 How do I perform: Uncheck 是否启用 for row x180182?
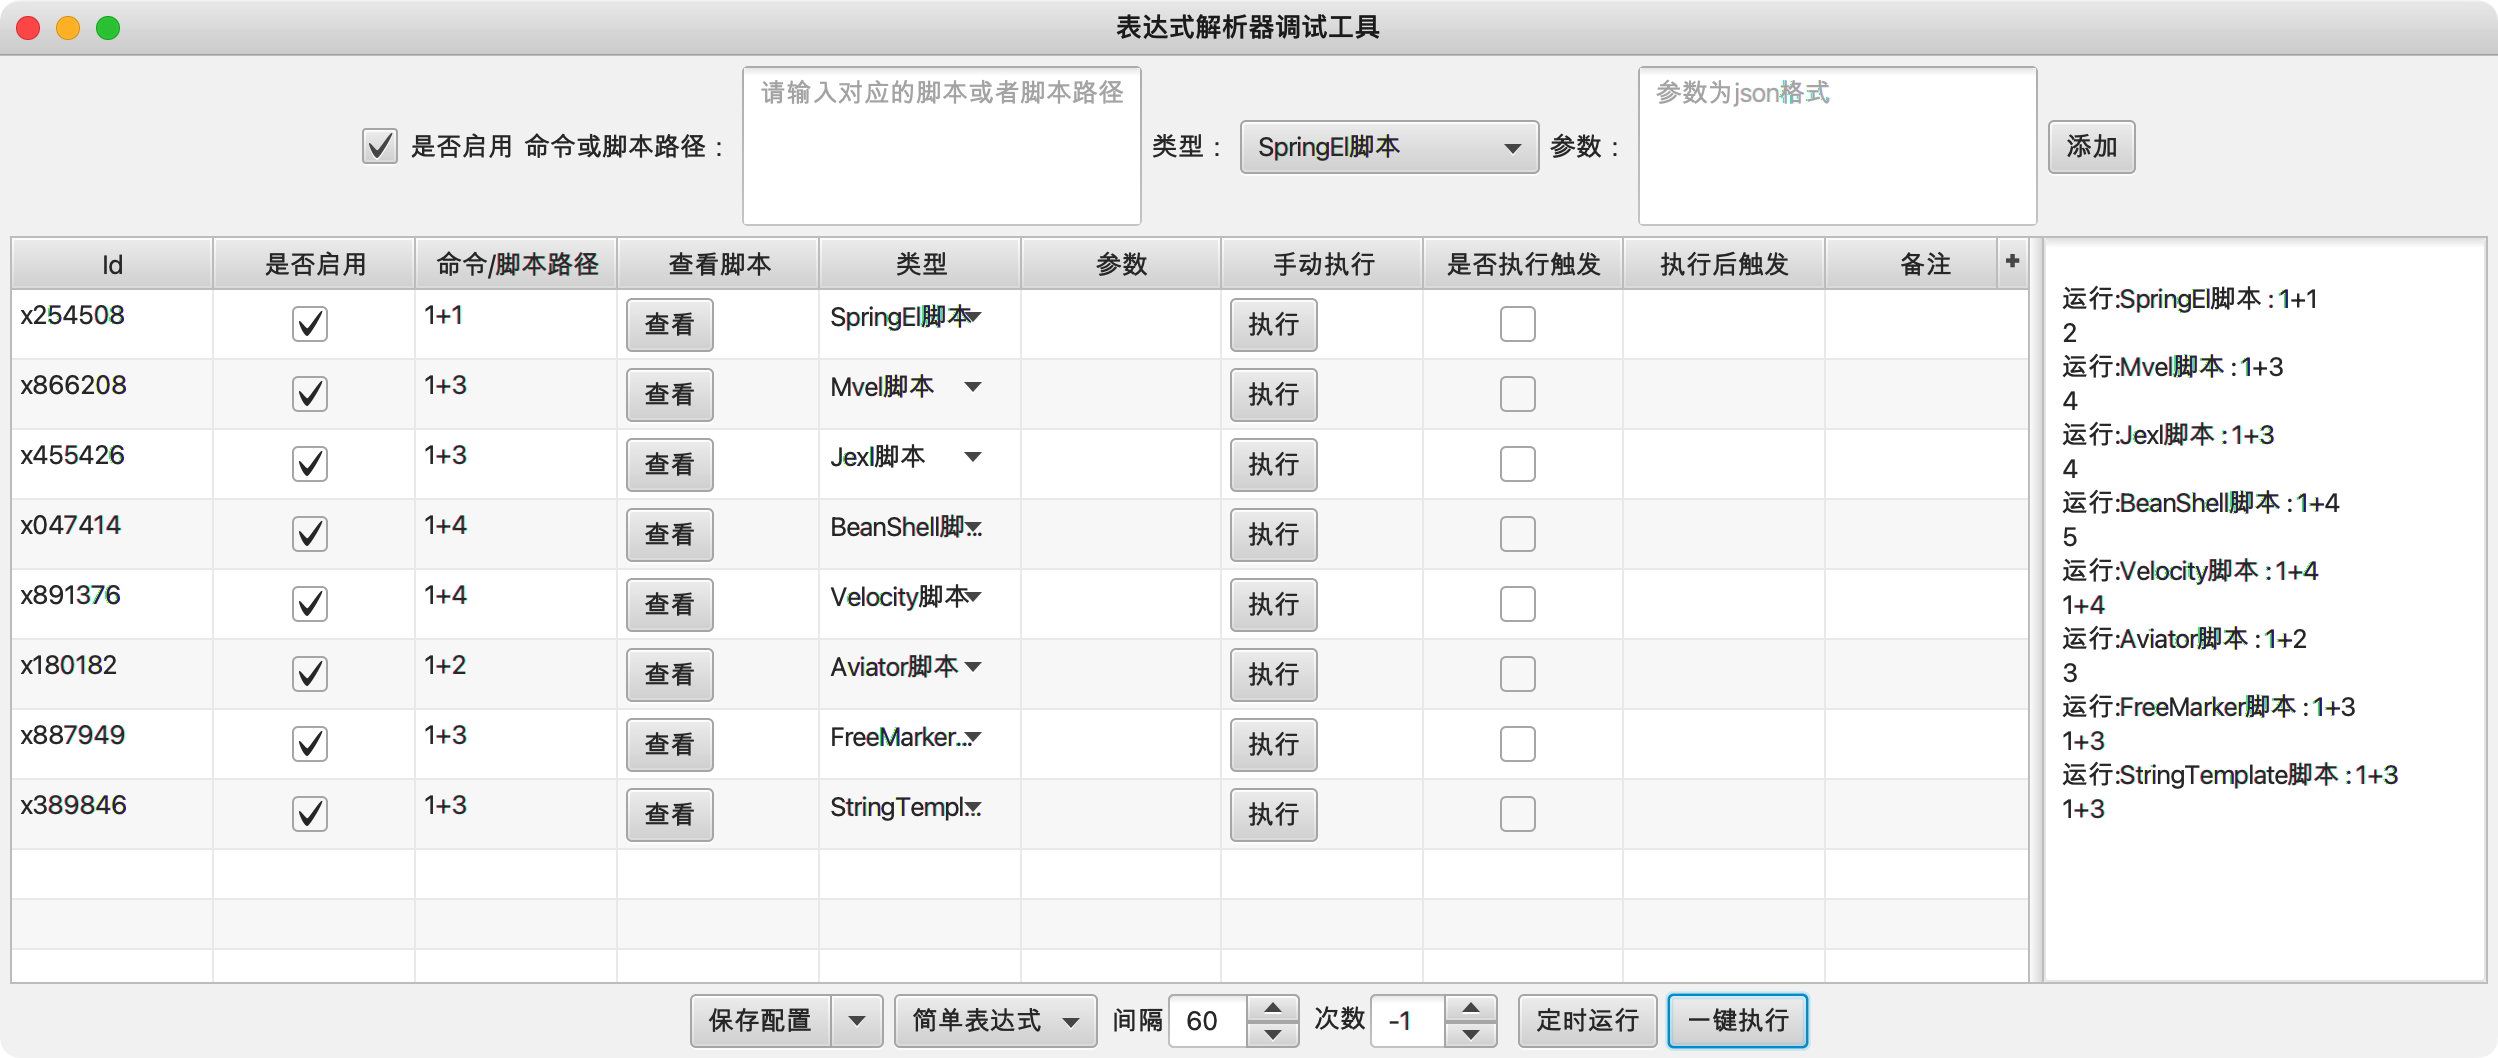(310, 674)
